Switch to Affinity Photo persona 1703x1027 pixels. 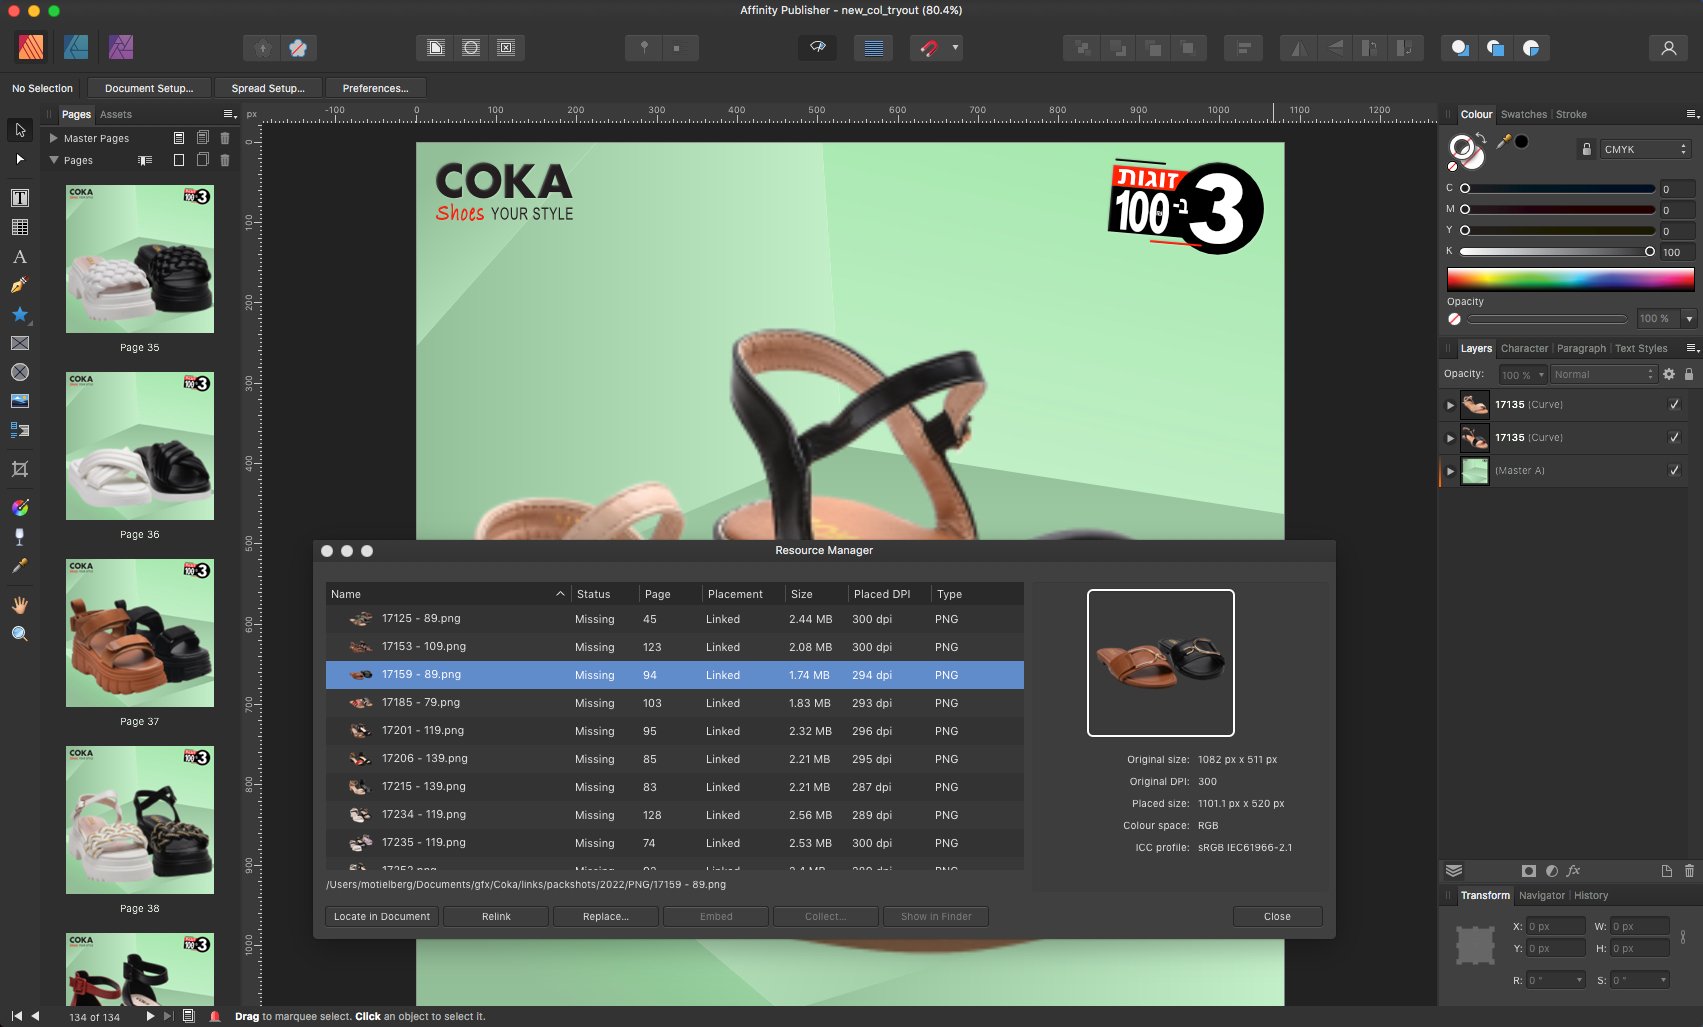pos(120,47)
